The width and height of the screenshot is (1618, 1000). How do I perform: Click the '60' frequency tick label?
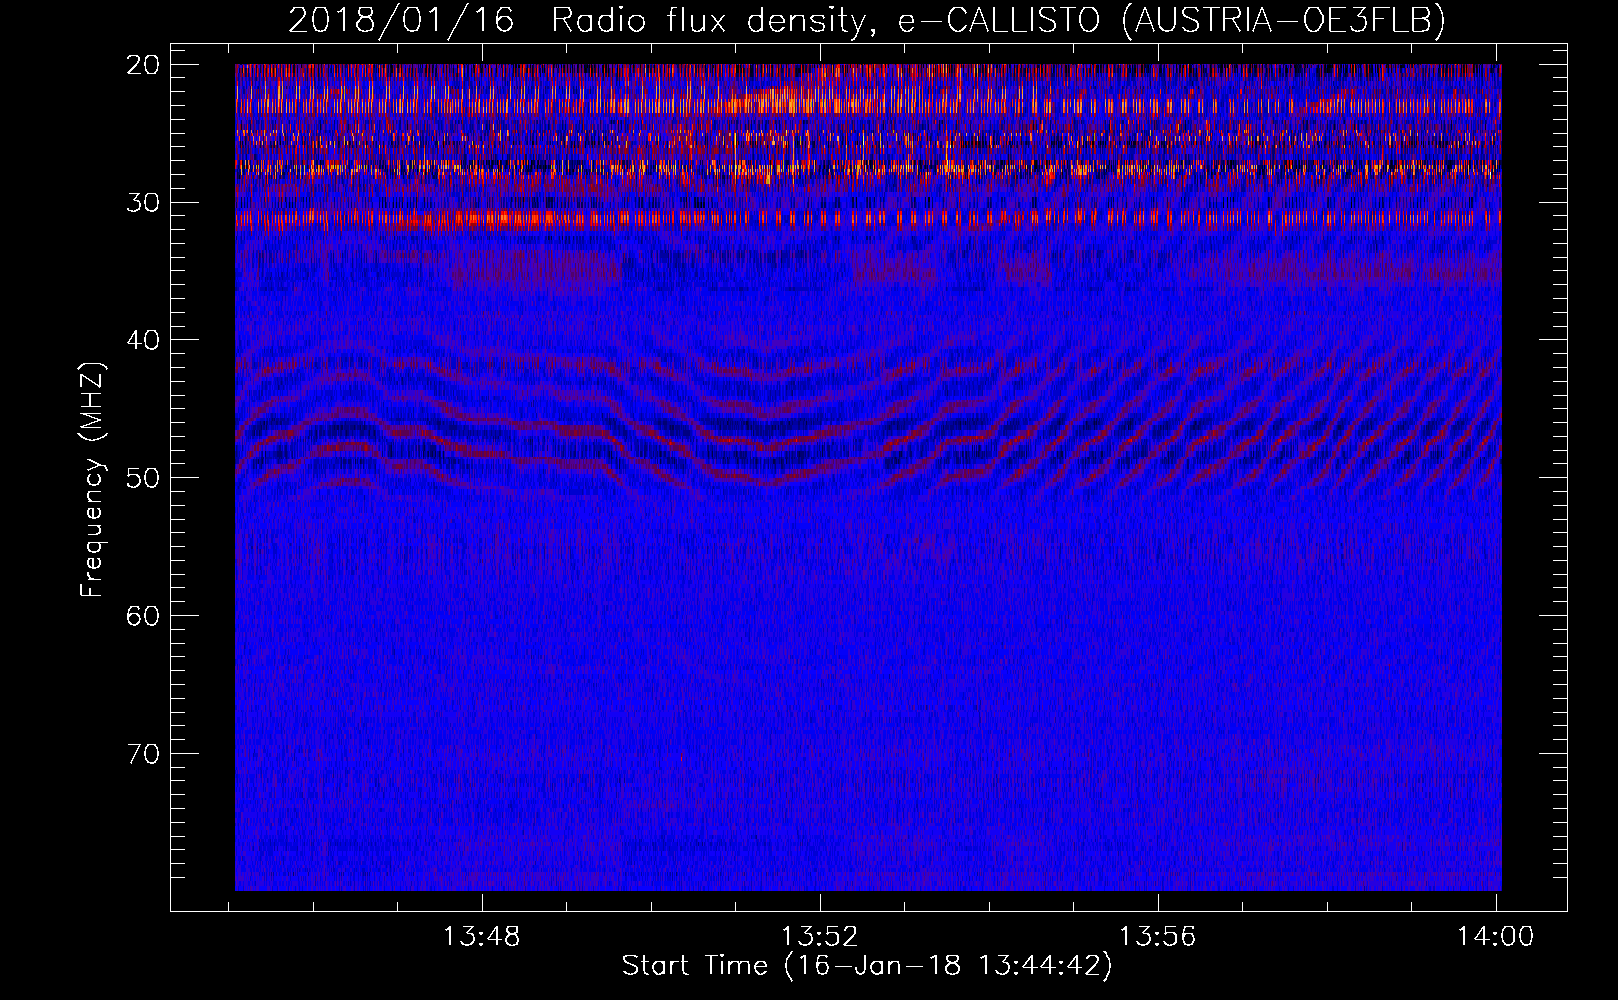(x=143, y=616)
